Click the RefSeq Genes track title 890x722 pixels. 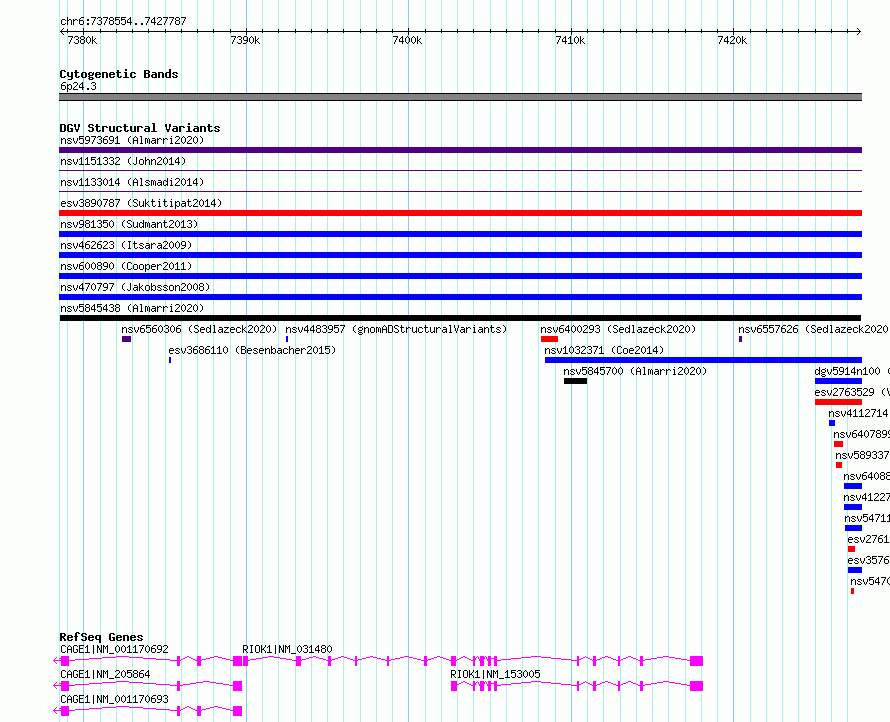tap(101, 637)
